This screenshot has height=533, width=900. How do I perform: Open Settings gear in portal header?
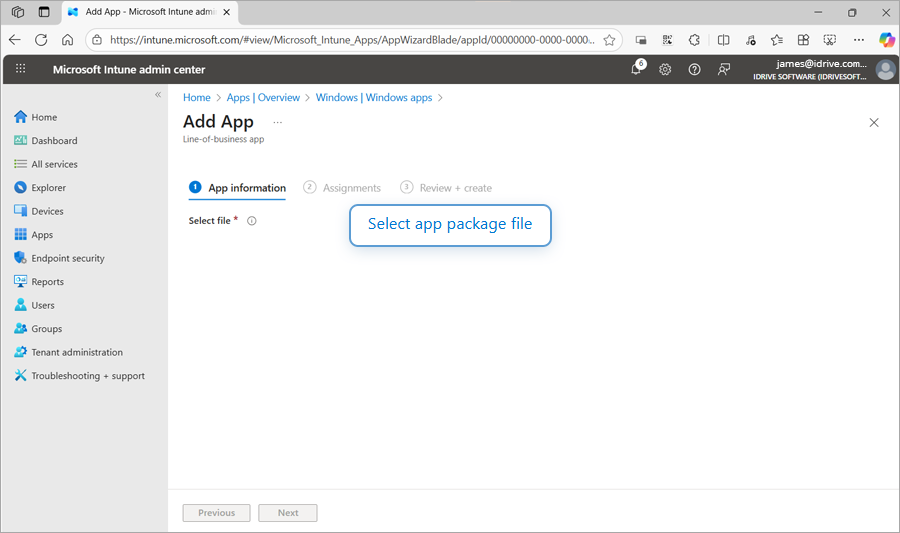665,69
